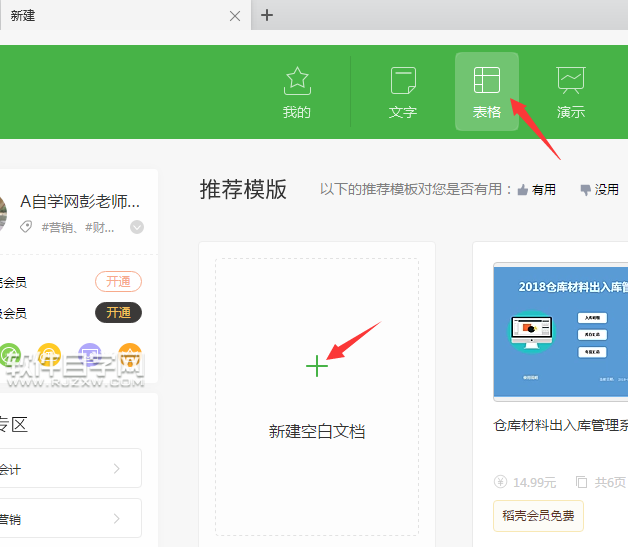Image resolution: width=628 pixels, height=547 pixels.
Task: Click the yellow member privilege icon
Action: tap(49, 354)
